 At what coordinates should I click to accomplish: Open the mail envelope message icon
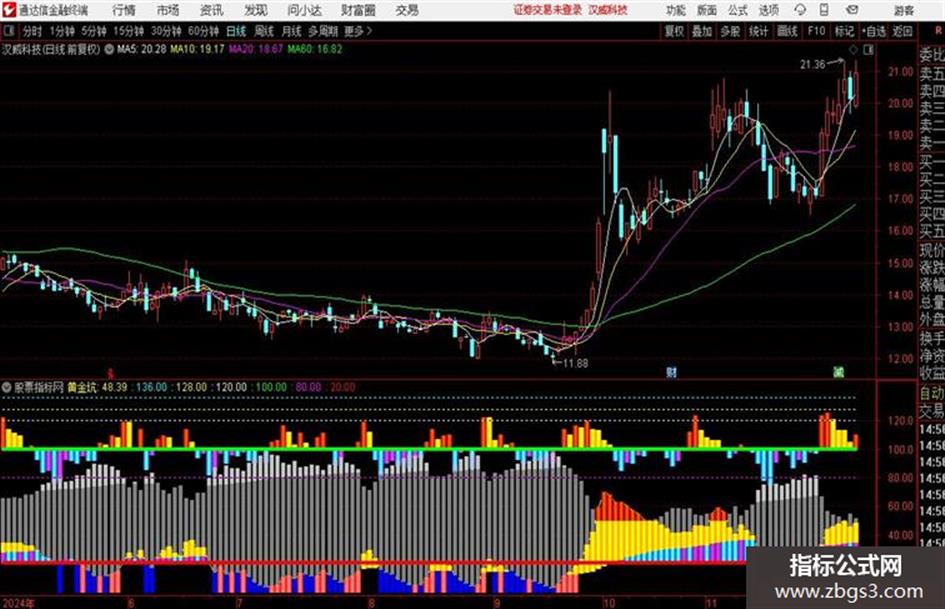click(852, 10)
